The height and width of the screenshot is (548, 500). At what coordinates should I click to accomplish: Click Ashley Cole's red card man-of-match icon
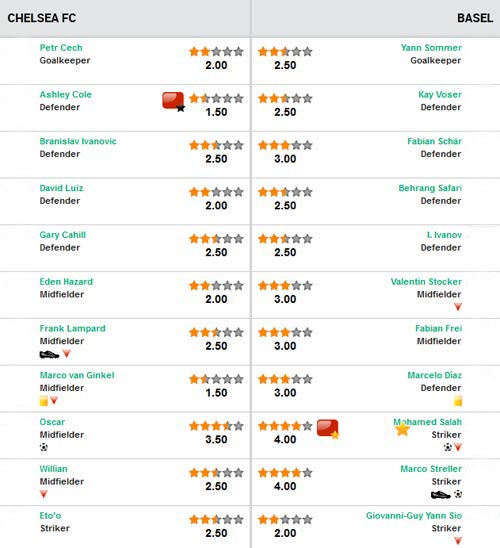pyautogui.click(x=173, y=101)
